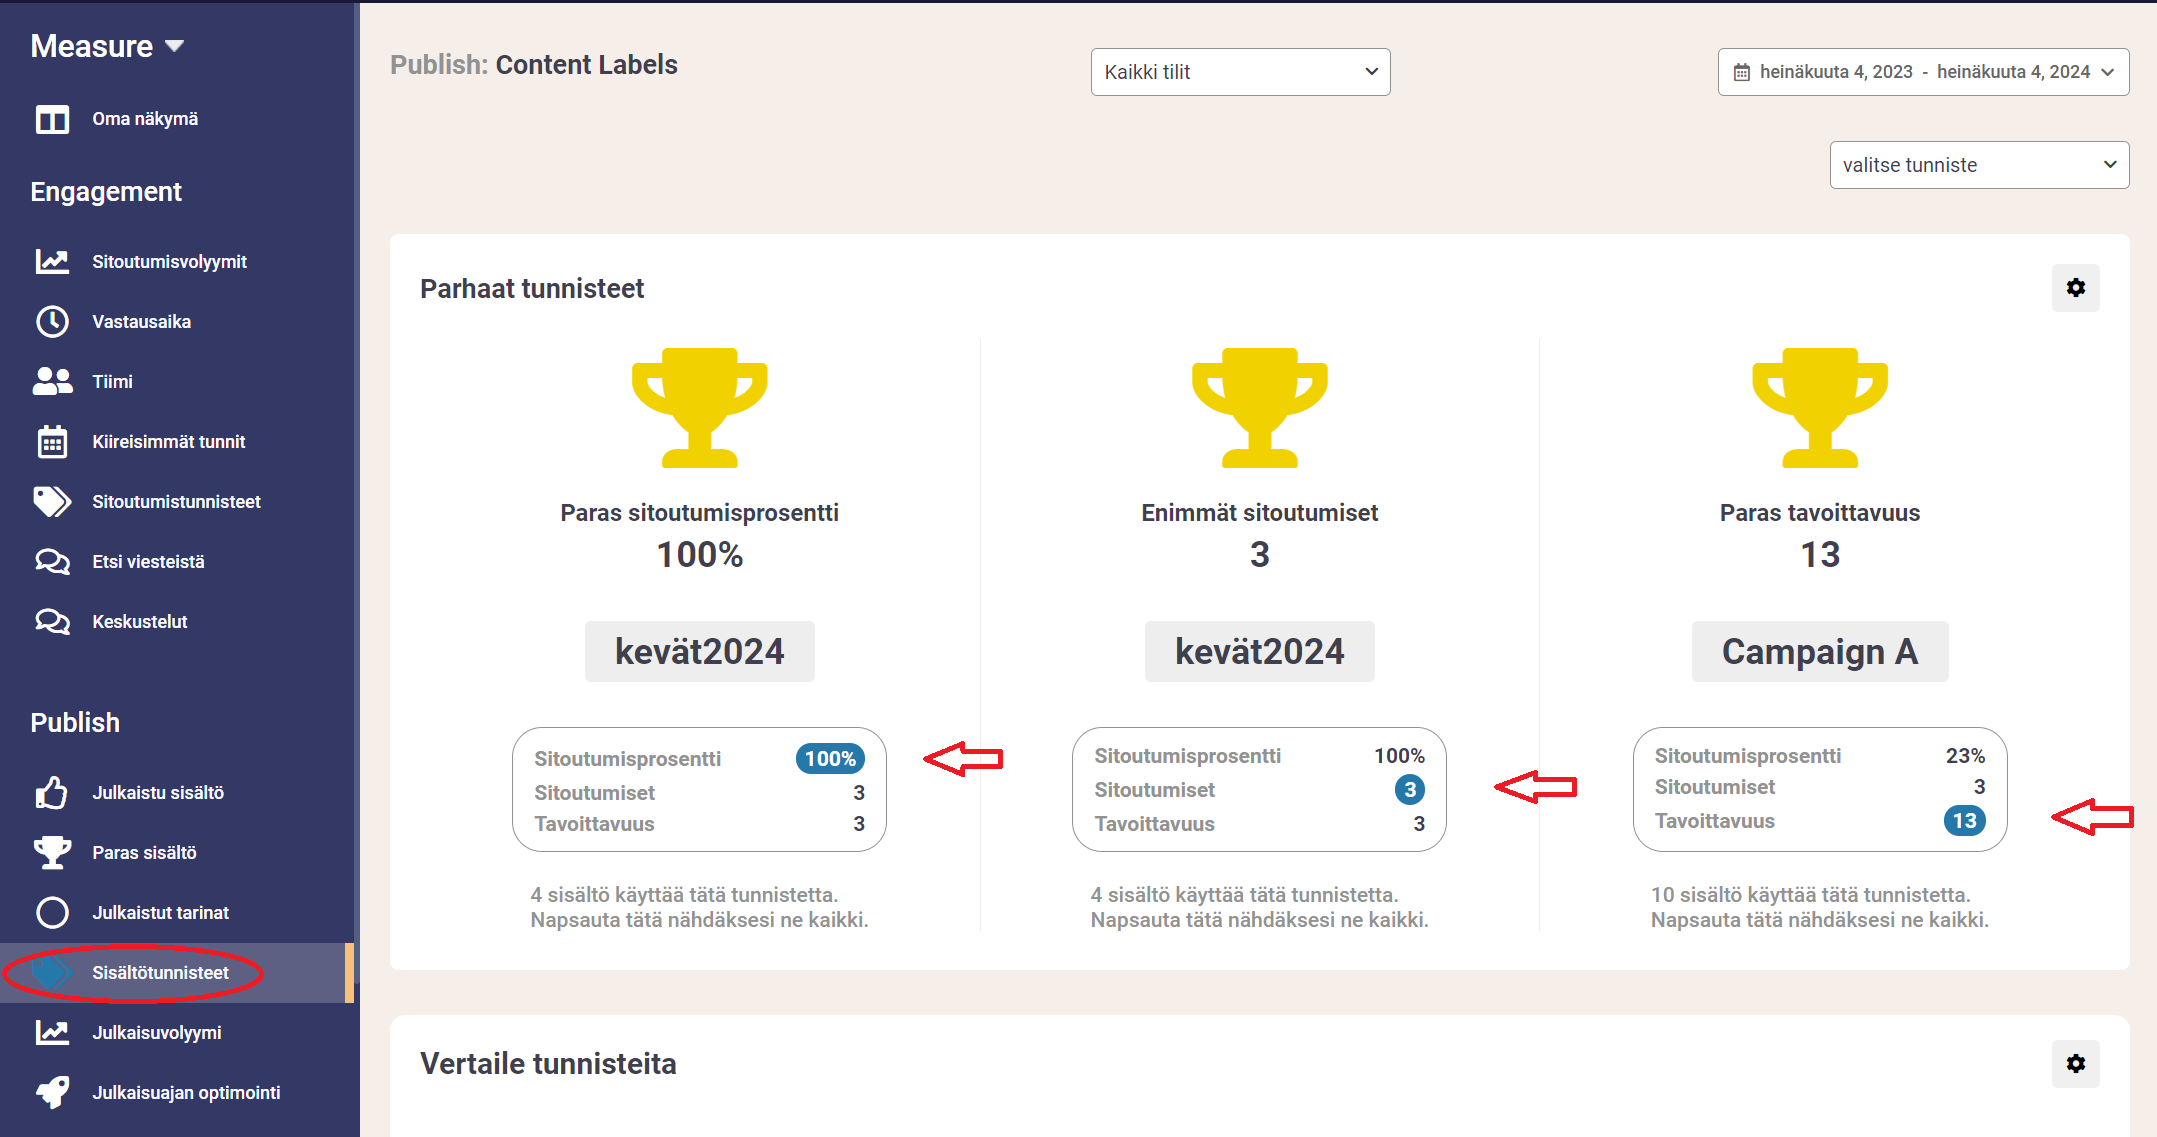
Task: Click the Tiimi people icon
Action: click(52, 382)
